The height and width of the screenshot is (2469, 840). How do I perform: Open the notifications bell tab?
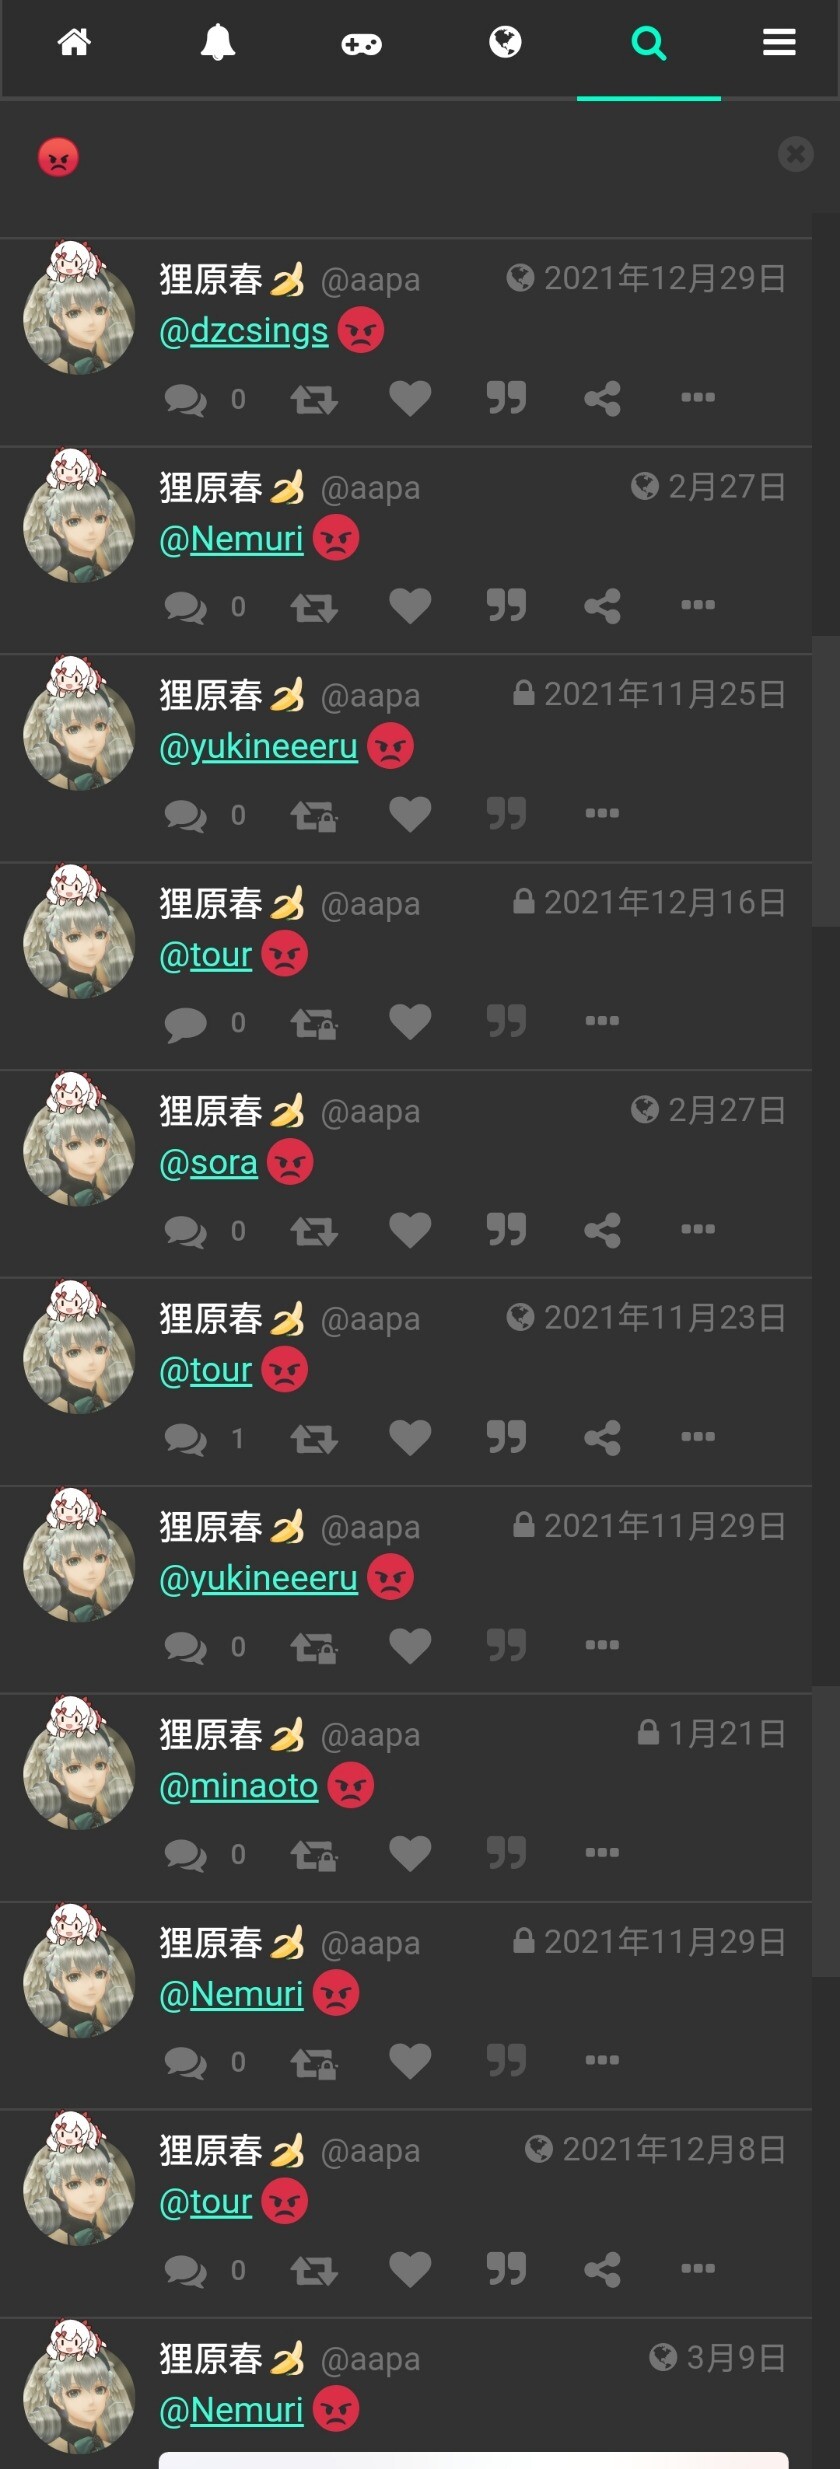click(218, 43)
